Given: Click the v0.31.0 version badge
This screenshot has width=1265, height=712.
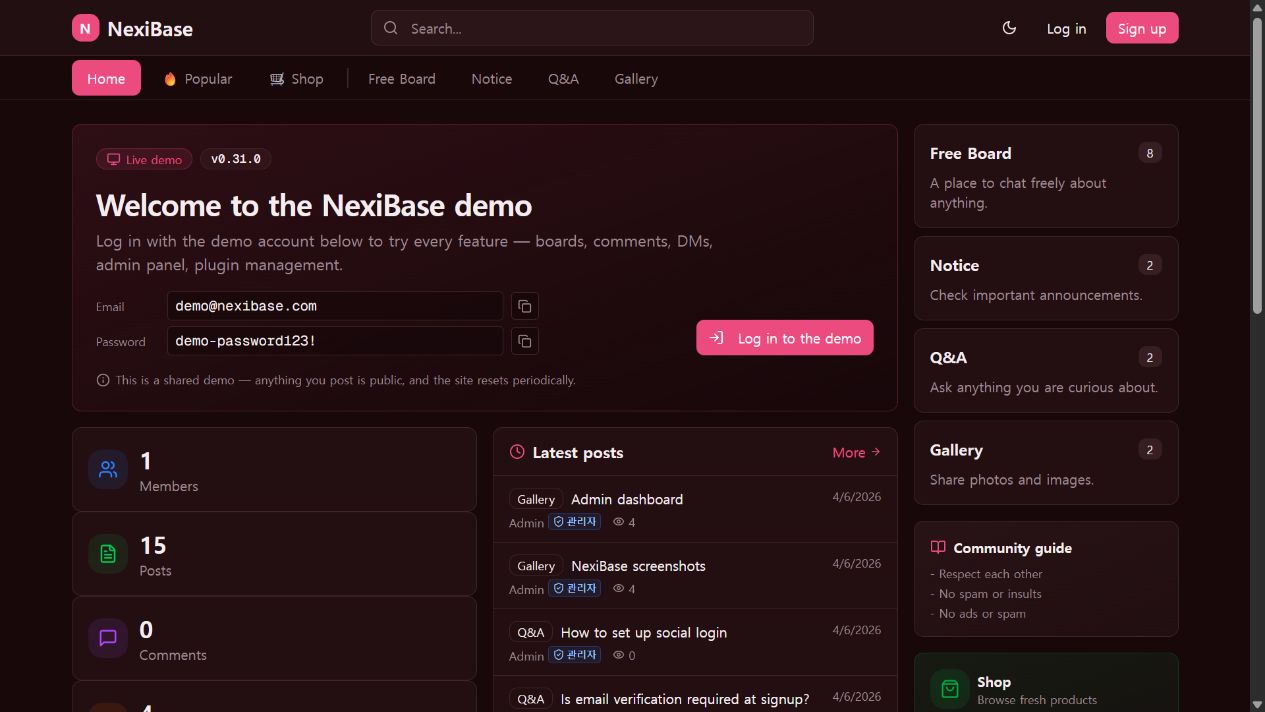Looking at the screenshot, I should pos(236,159).
